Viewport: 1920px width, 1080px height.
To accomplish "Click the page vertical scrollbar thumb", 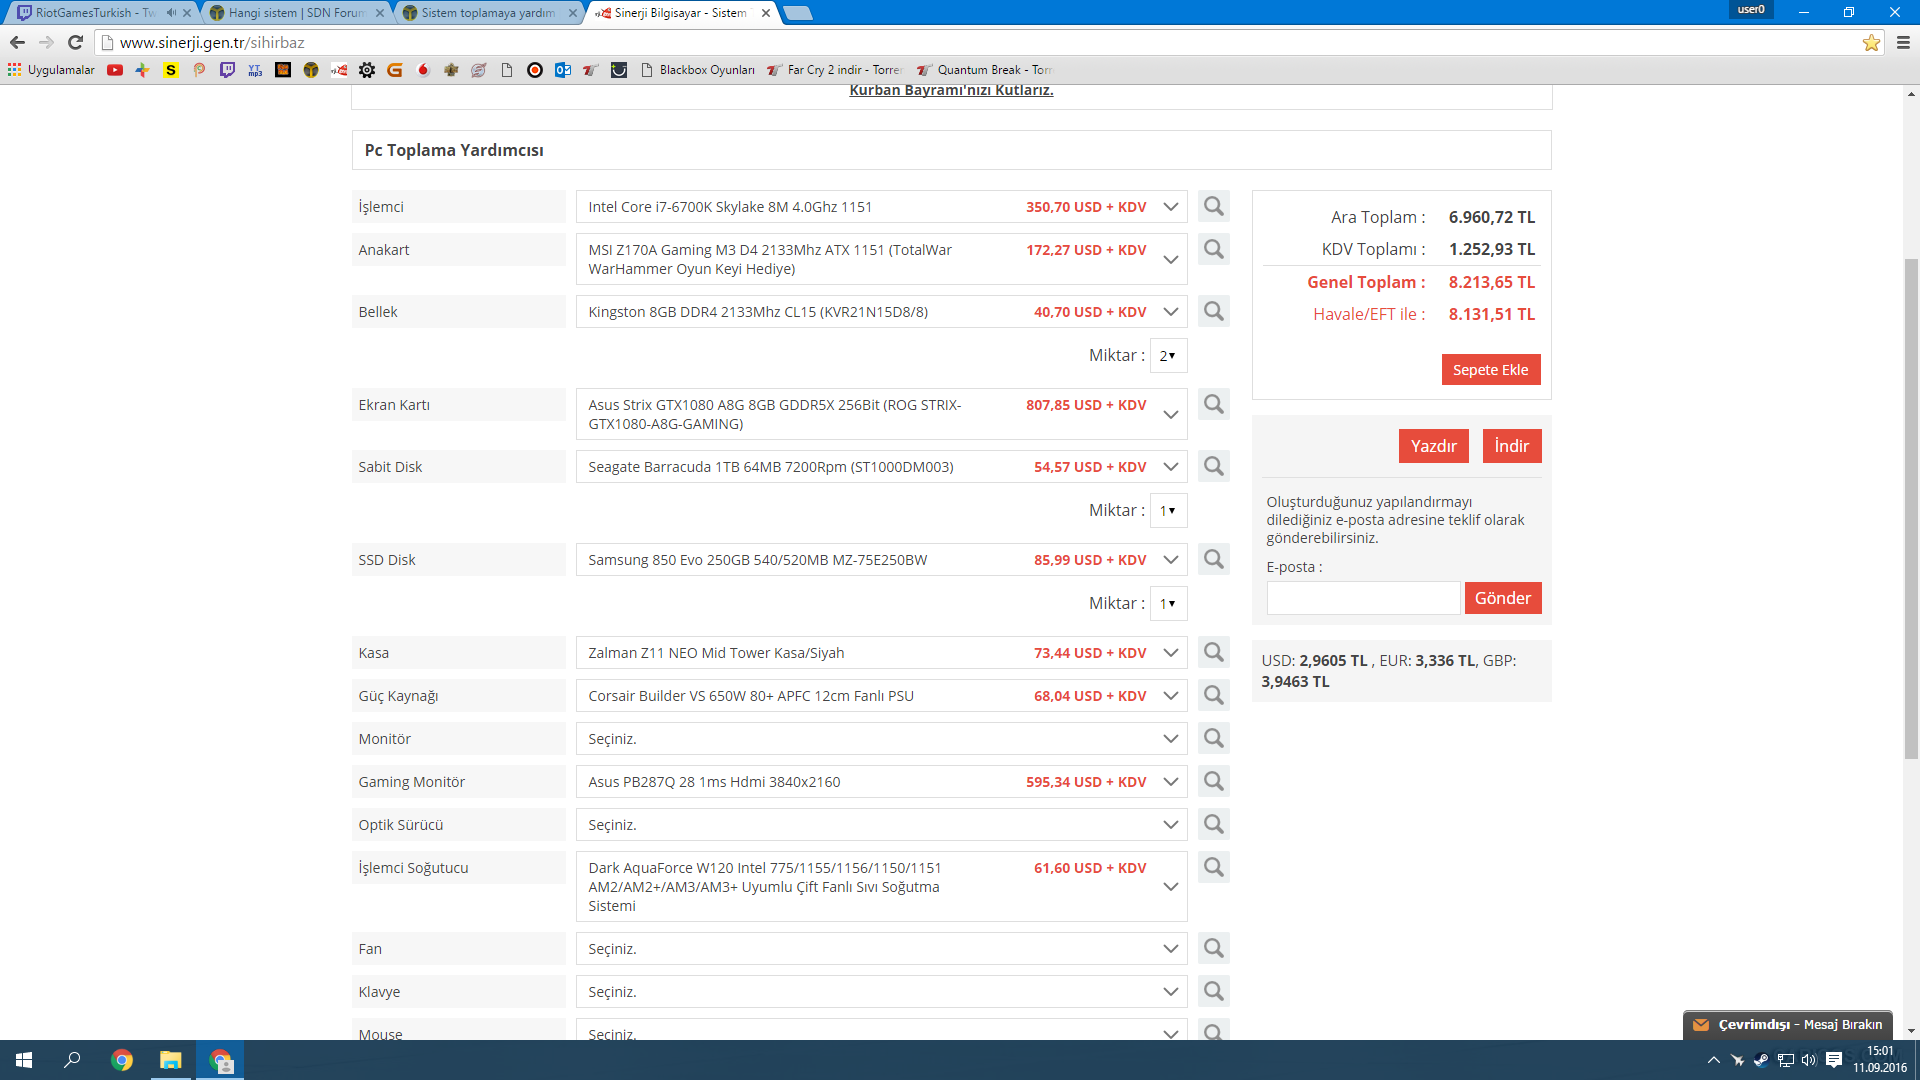I will tap(1911, 510).
